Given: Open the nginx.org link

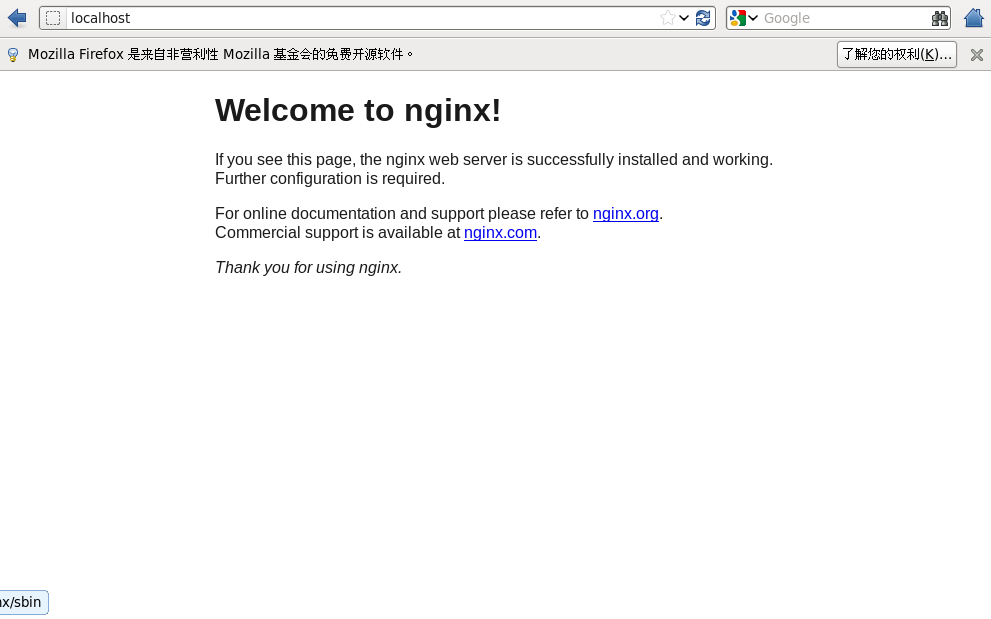Looking at the screenshot, I should tap(626, 214).
